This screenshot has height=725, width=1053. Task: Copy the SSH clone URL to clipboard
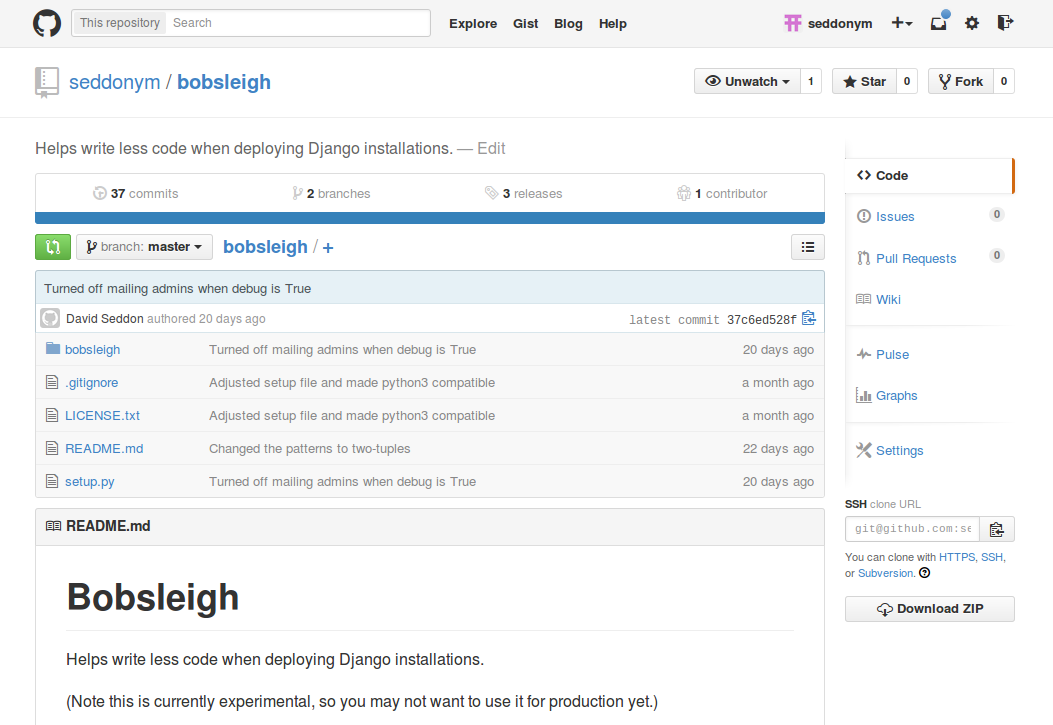click(x=997, y=529)
